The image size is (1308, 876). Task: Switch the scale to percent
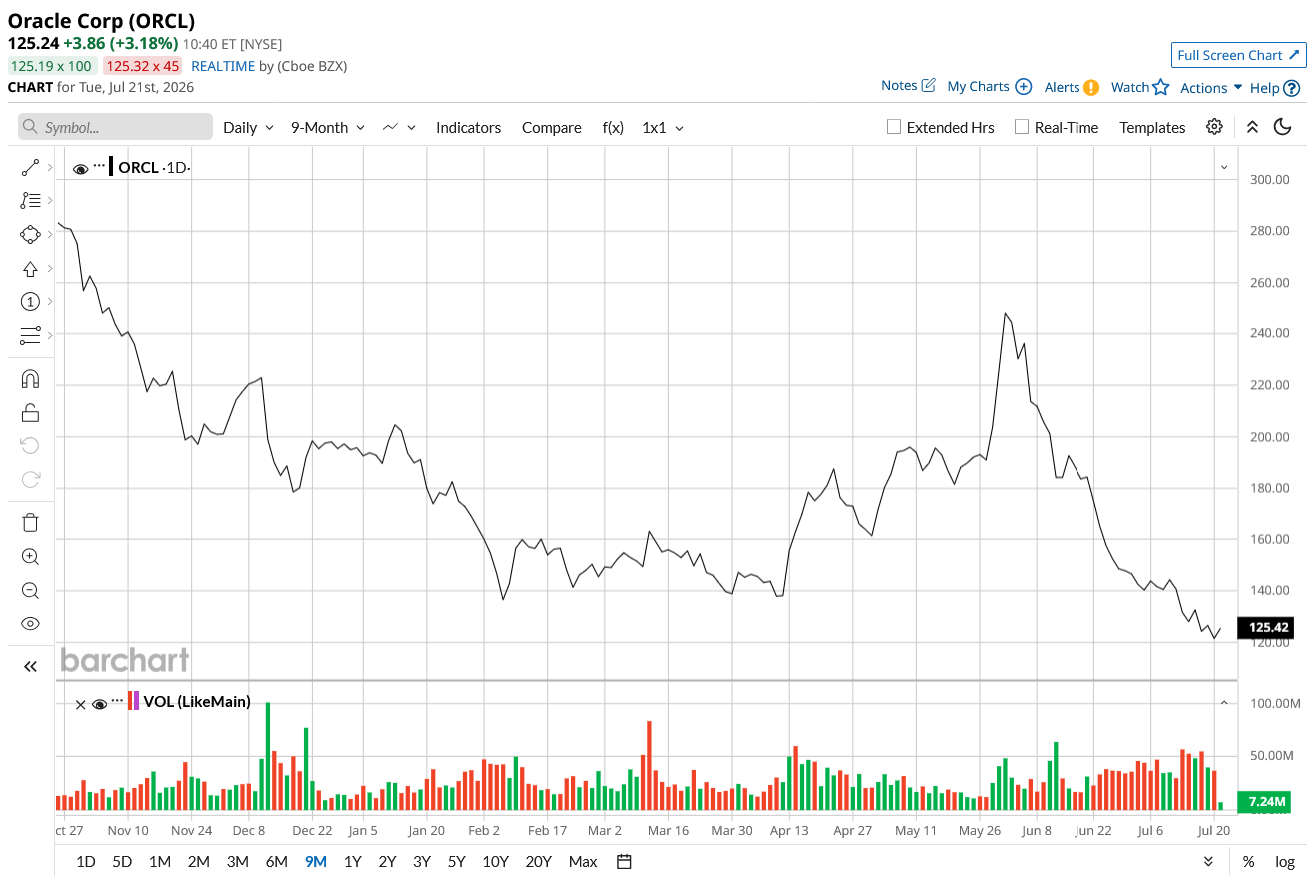(x=1249, y=861)
